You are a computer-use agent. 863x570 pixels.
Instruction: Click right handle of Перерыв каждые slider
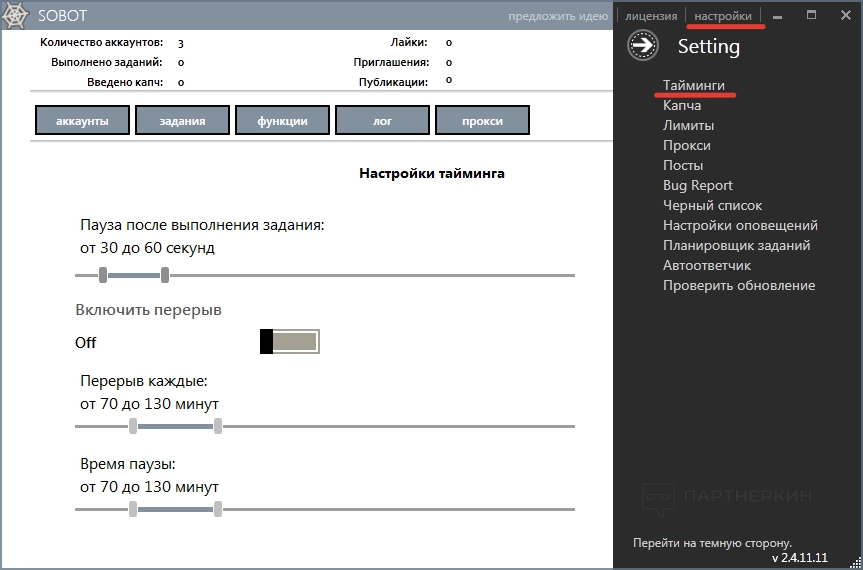[218, 426]
